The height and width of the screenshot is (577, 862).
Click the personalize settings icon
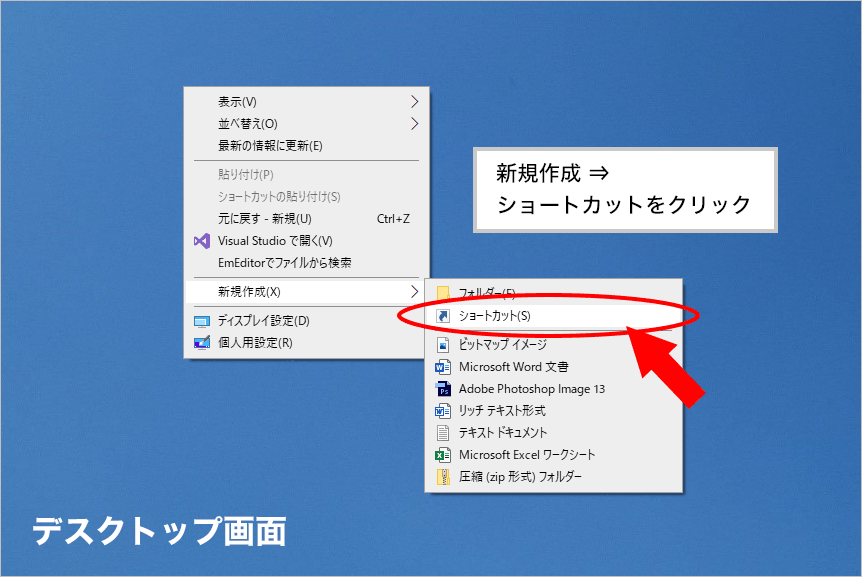pos(202,343)
